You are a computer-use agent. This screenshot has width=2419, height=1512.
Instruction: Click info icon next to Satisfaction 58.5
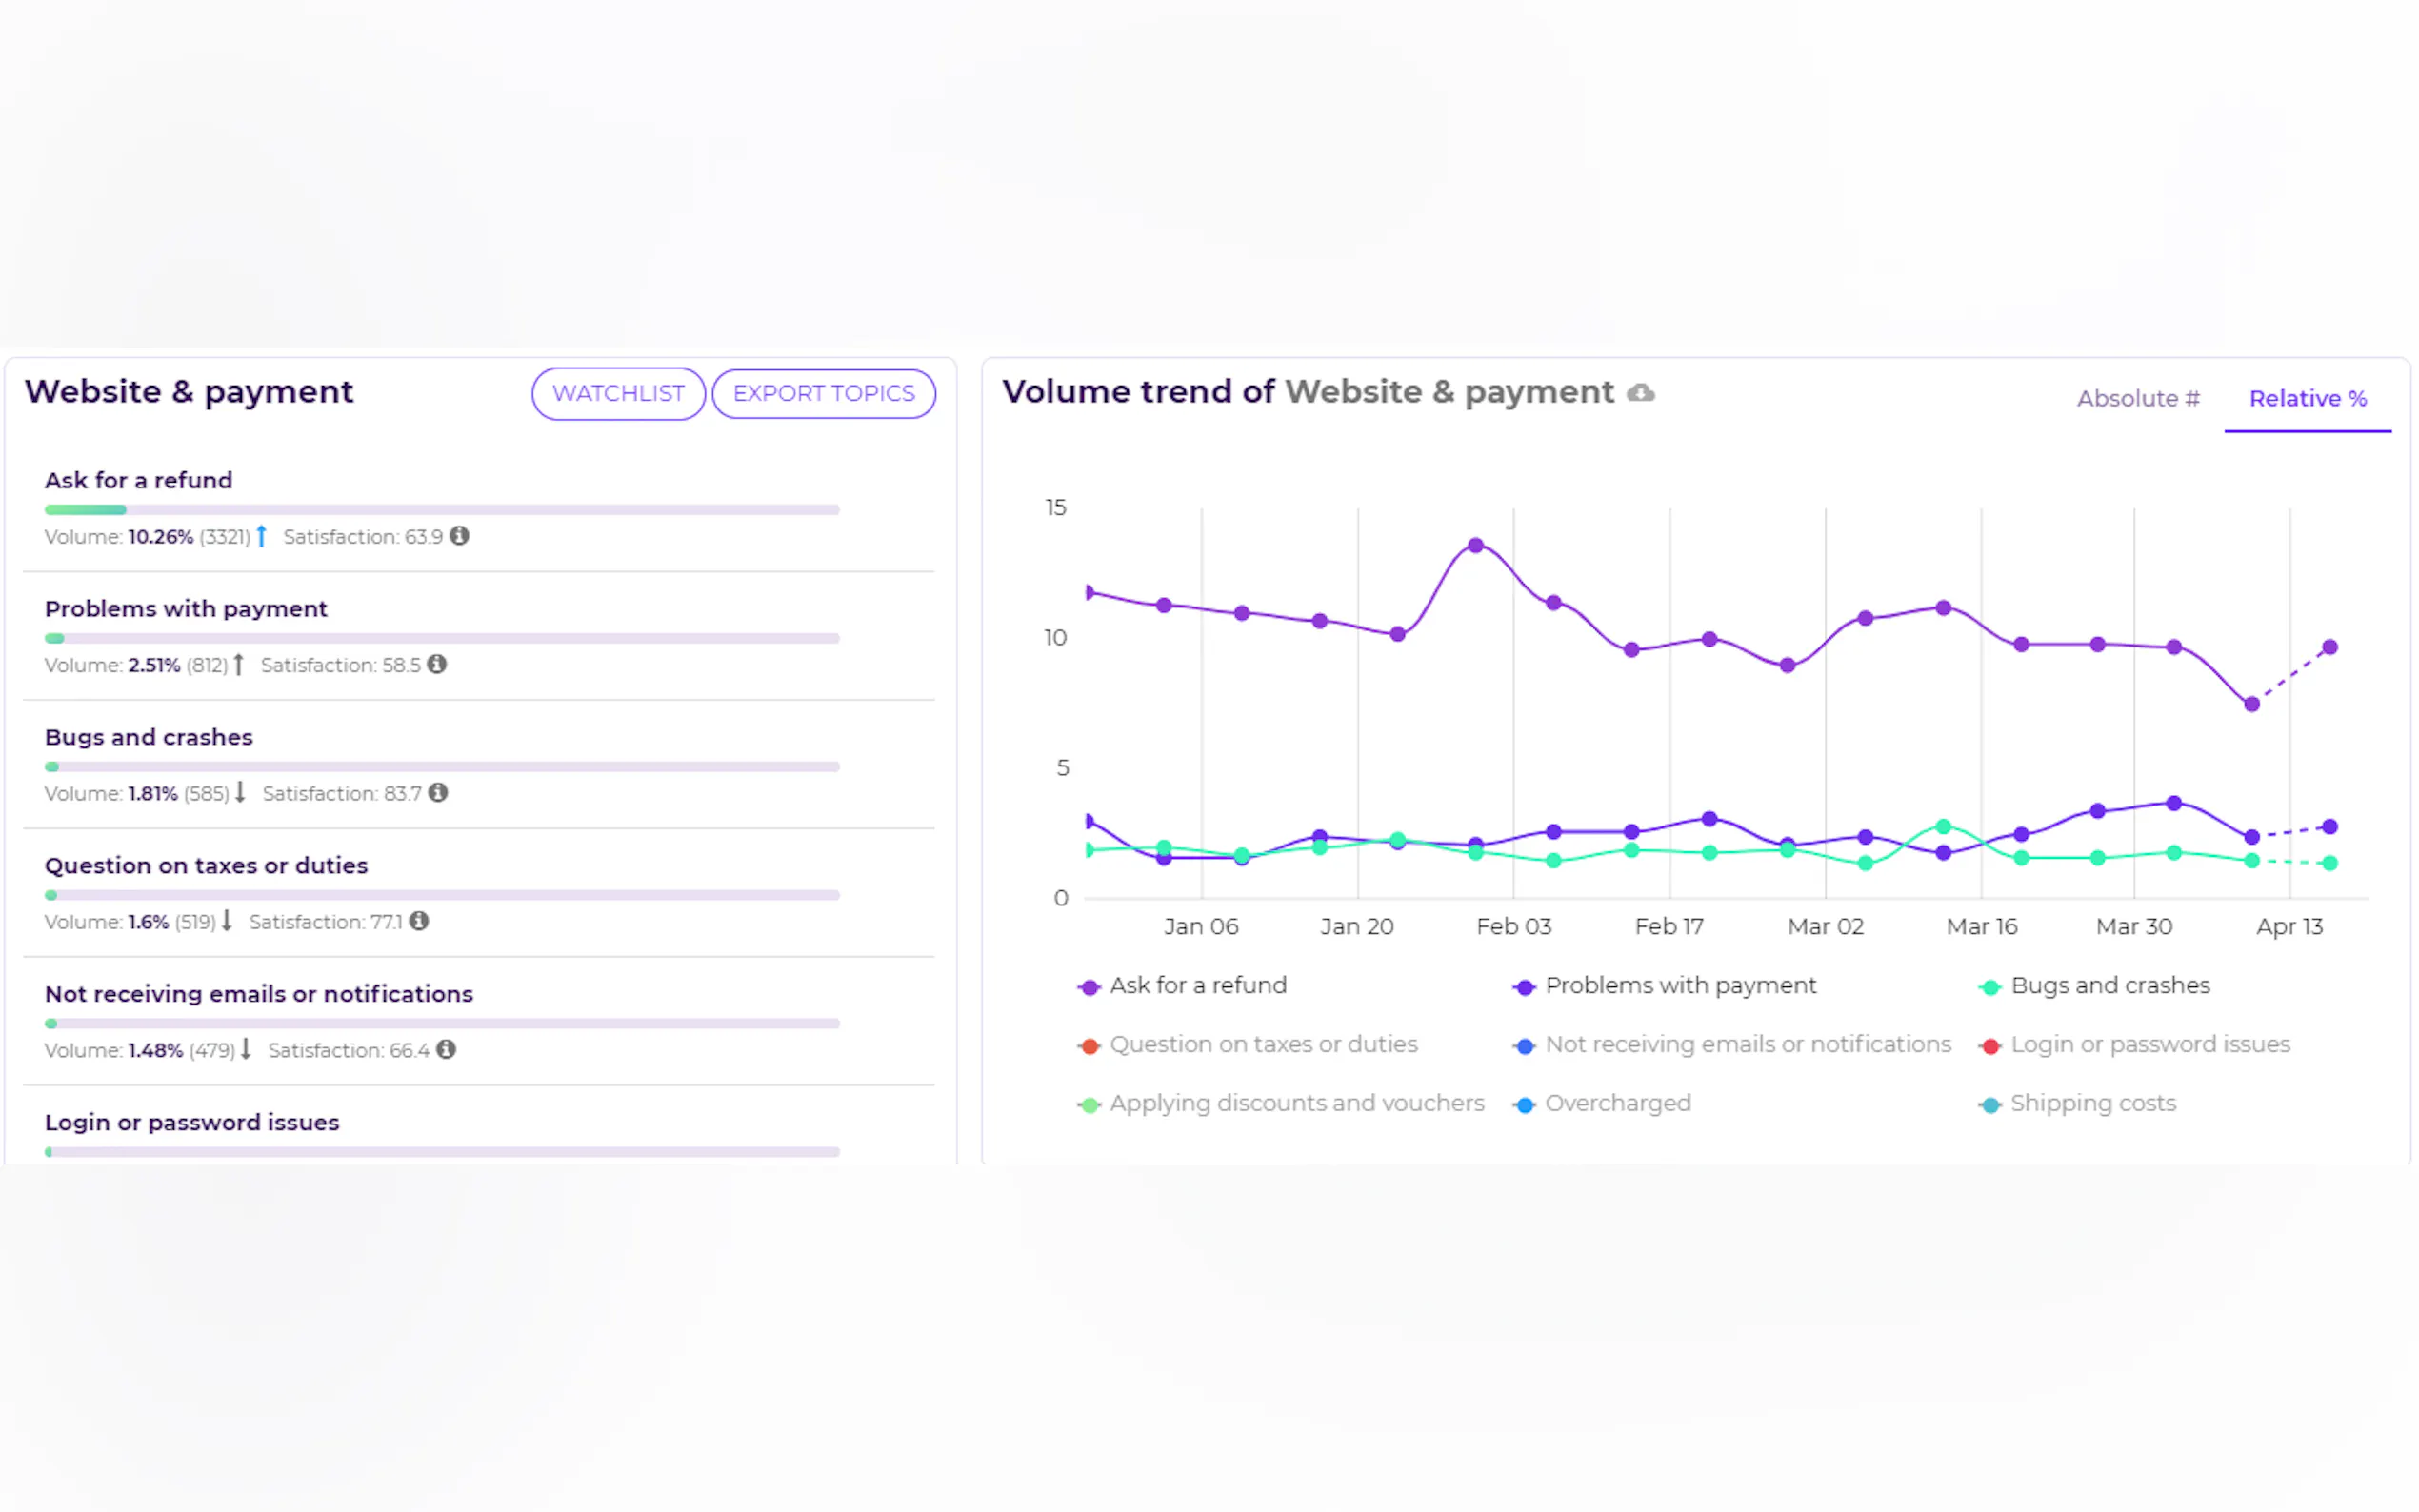tap(437, 664)
